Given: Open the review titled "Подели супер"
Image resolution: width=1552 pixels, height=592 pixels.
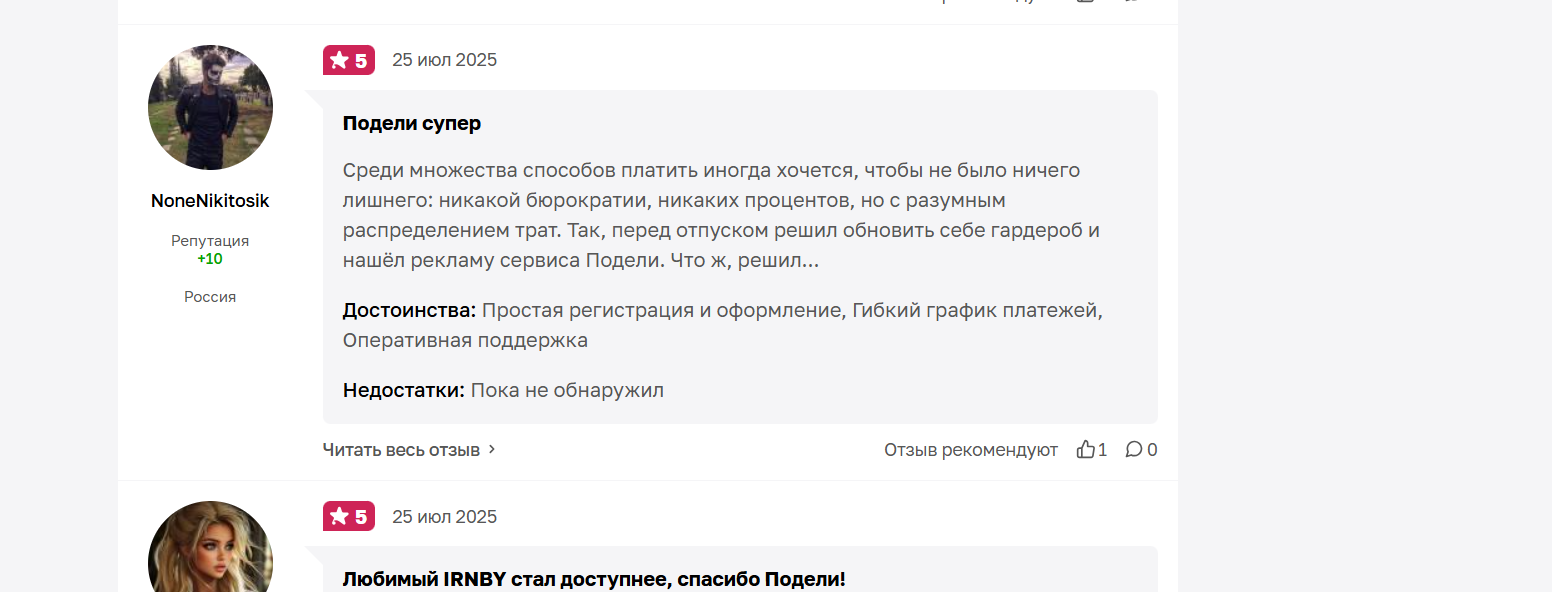Looking at the screenshot, I should click(x=412, y=124).
